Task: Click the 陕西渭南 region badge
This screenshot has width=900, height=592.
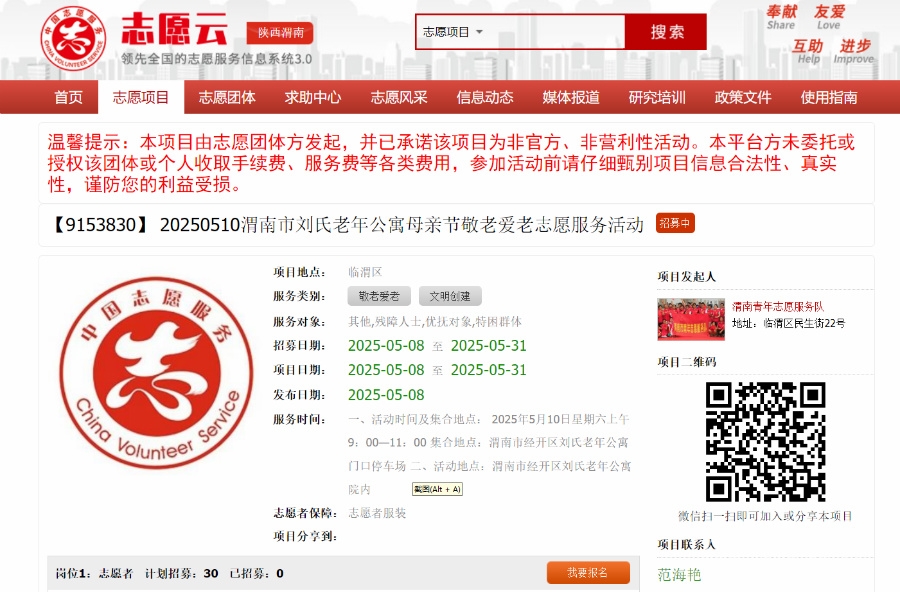Action: 280,33
